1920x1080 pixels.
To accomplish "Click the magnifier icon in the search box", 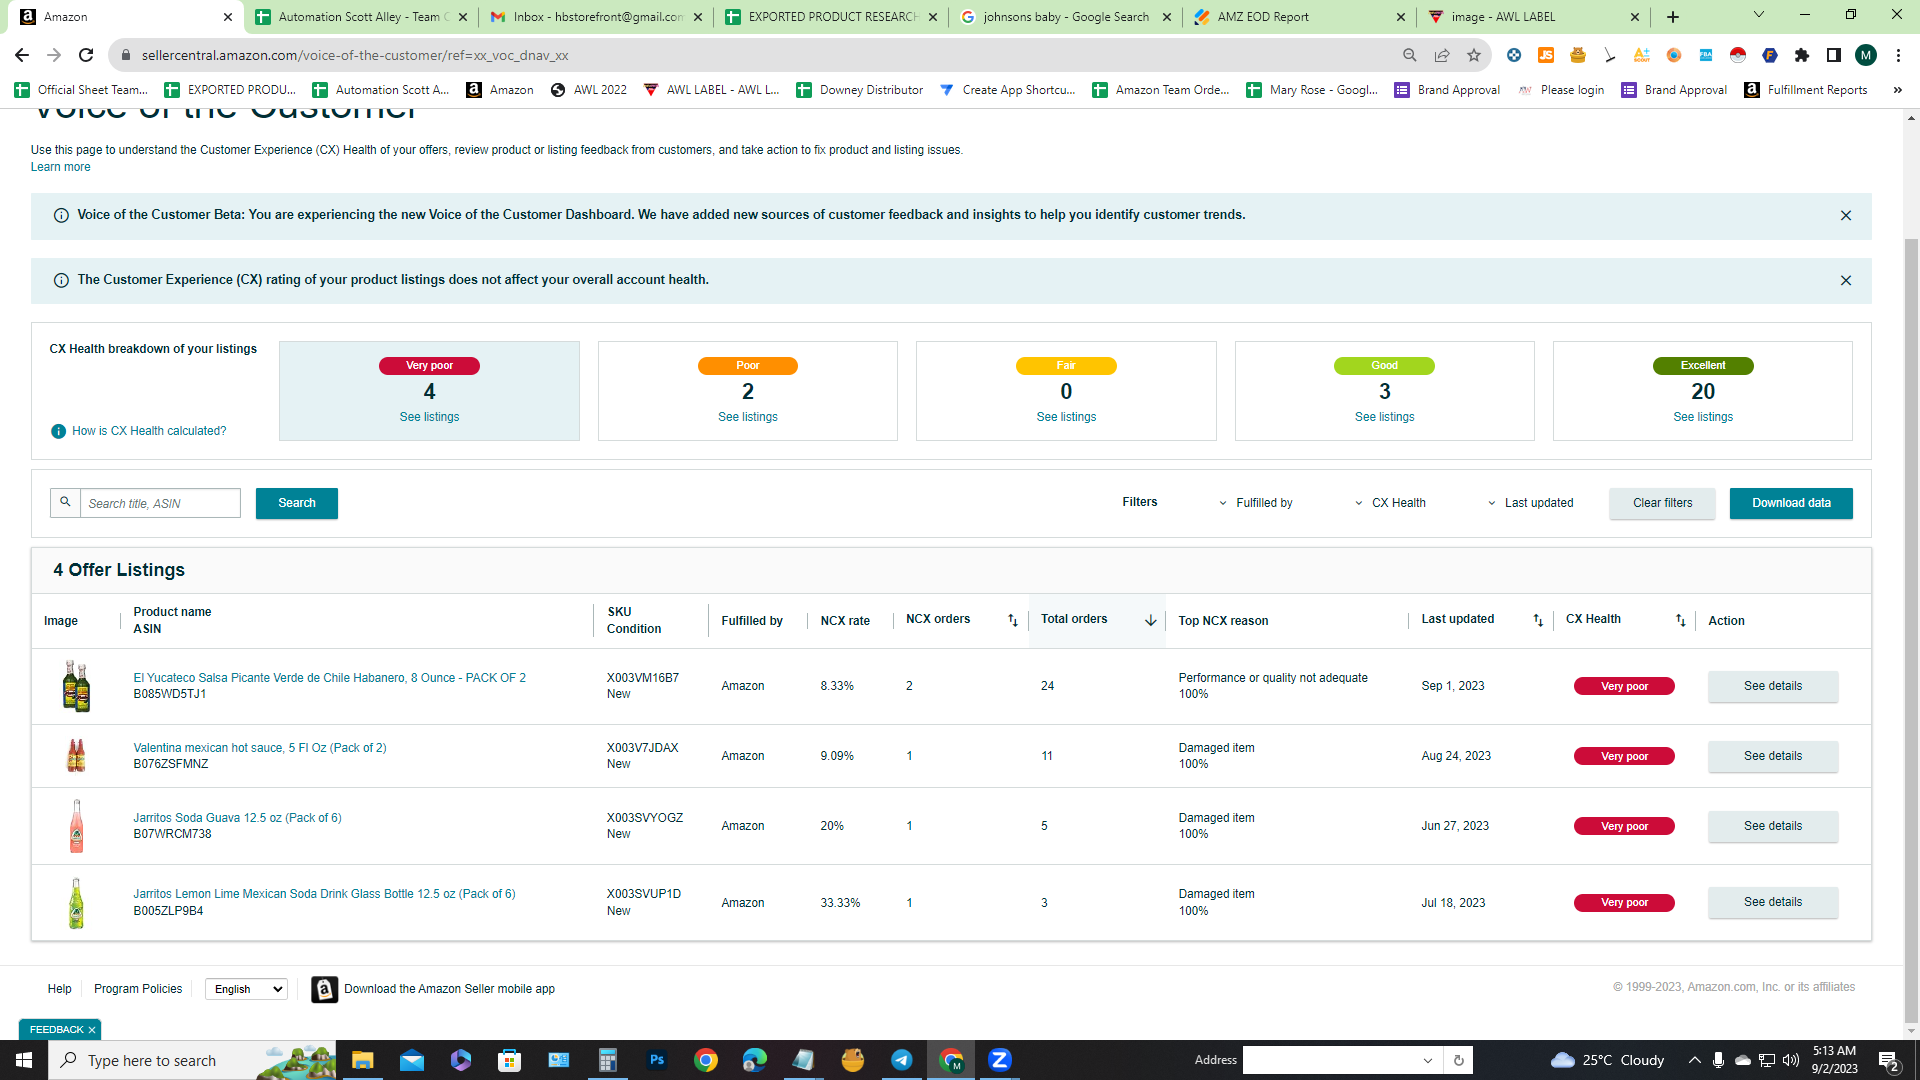I will click(65, 502).
